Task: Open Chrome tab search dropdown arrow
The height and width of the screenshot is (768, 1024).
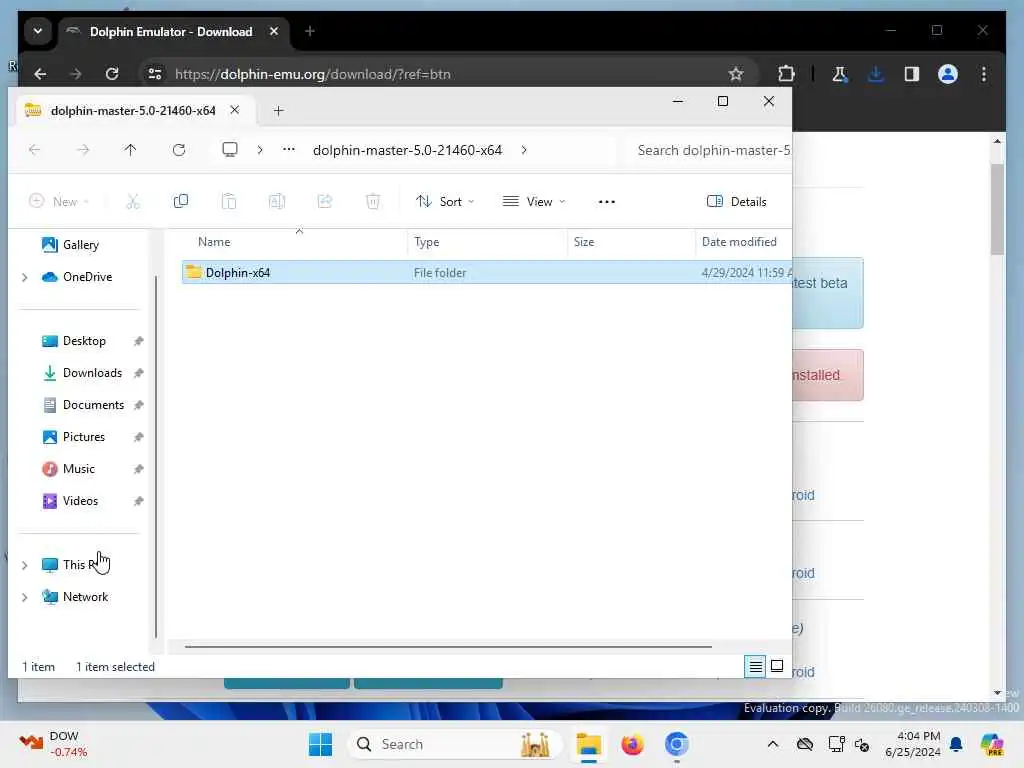Action: coord(38,31)
